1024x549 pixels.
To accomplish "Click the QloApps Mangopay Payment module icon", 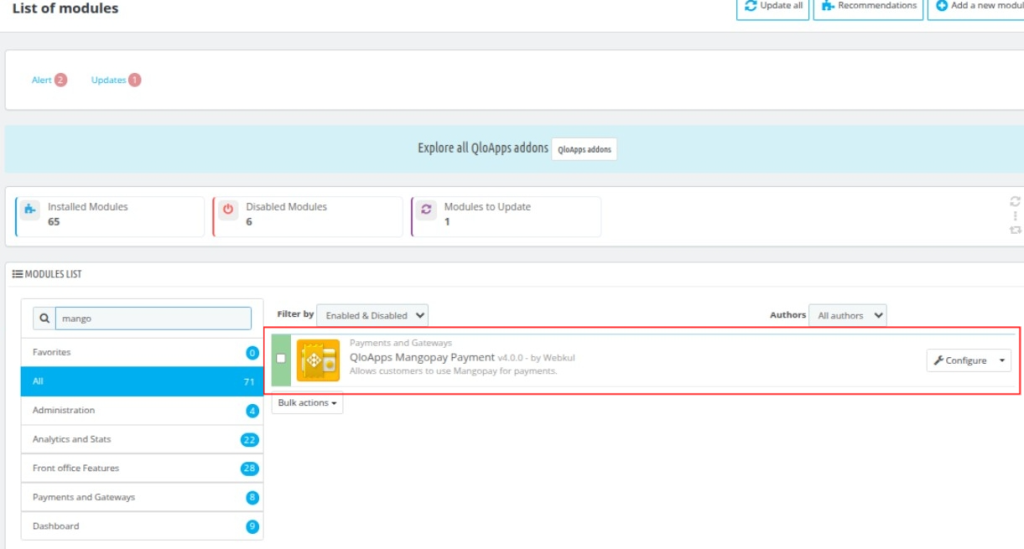I will (318, 360).
